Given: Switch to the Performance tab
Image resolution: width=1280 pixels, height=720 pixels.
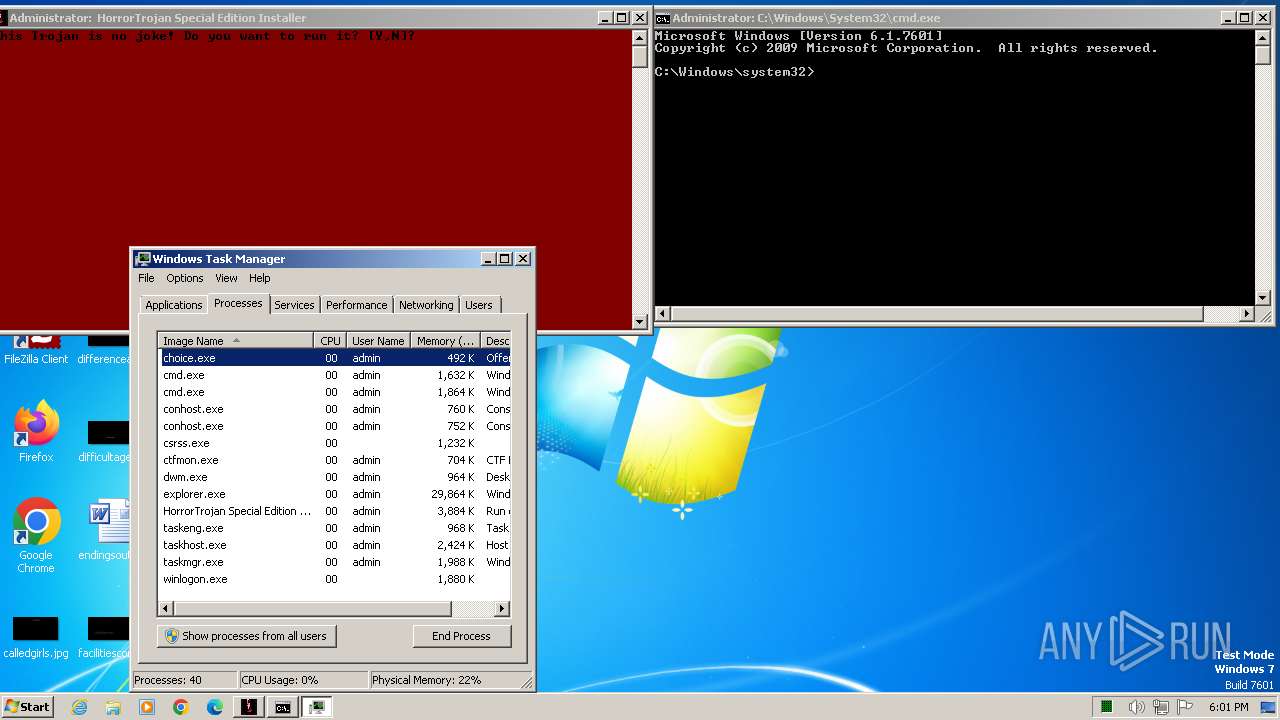Looking at the screenshot, I should click(x=357, y=305).
